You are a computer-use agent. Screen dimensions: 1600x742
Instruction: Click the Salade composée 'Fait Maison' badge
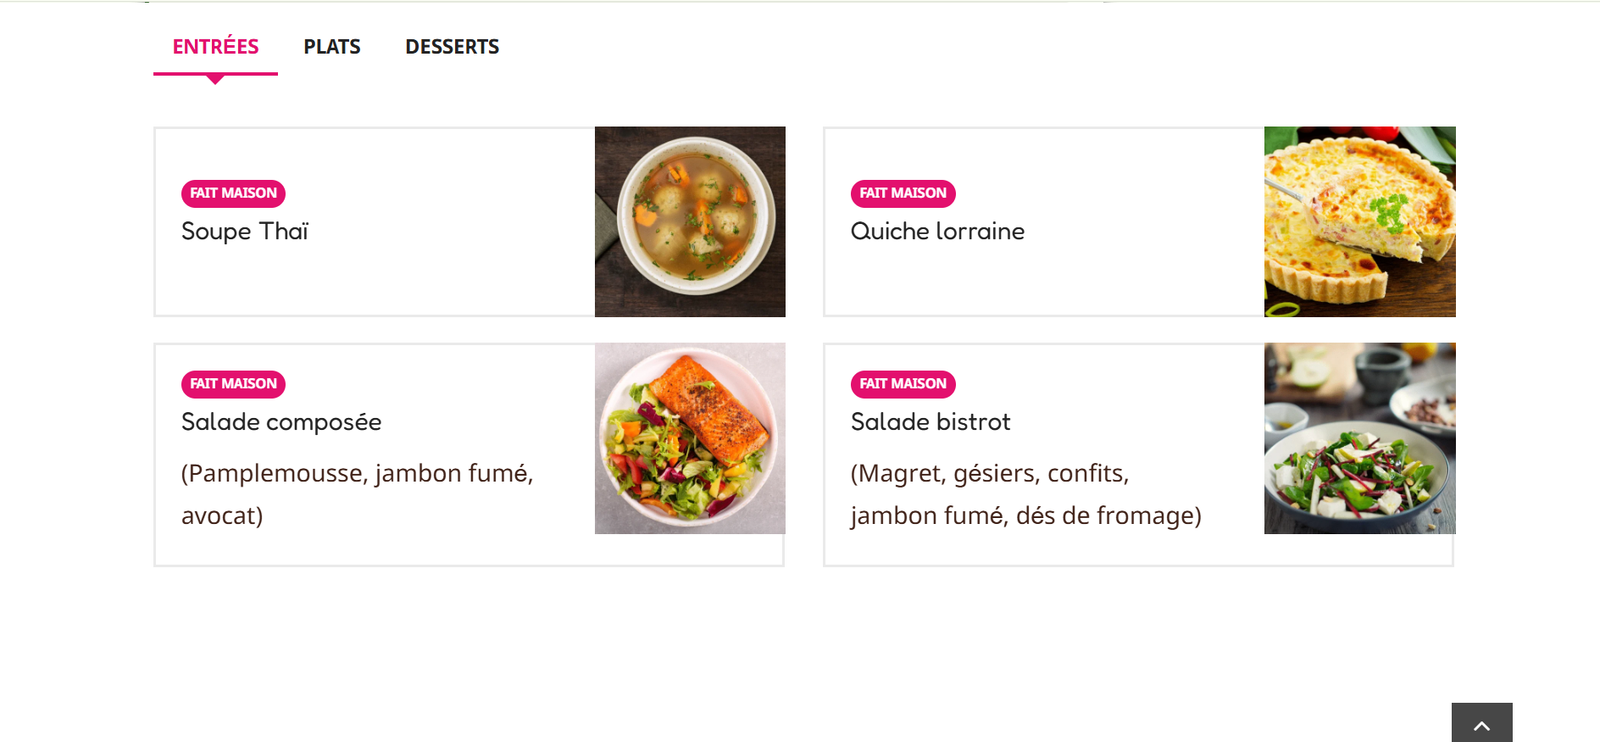tap(233, 384)
